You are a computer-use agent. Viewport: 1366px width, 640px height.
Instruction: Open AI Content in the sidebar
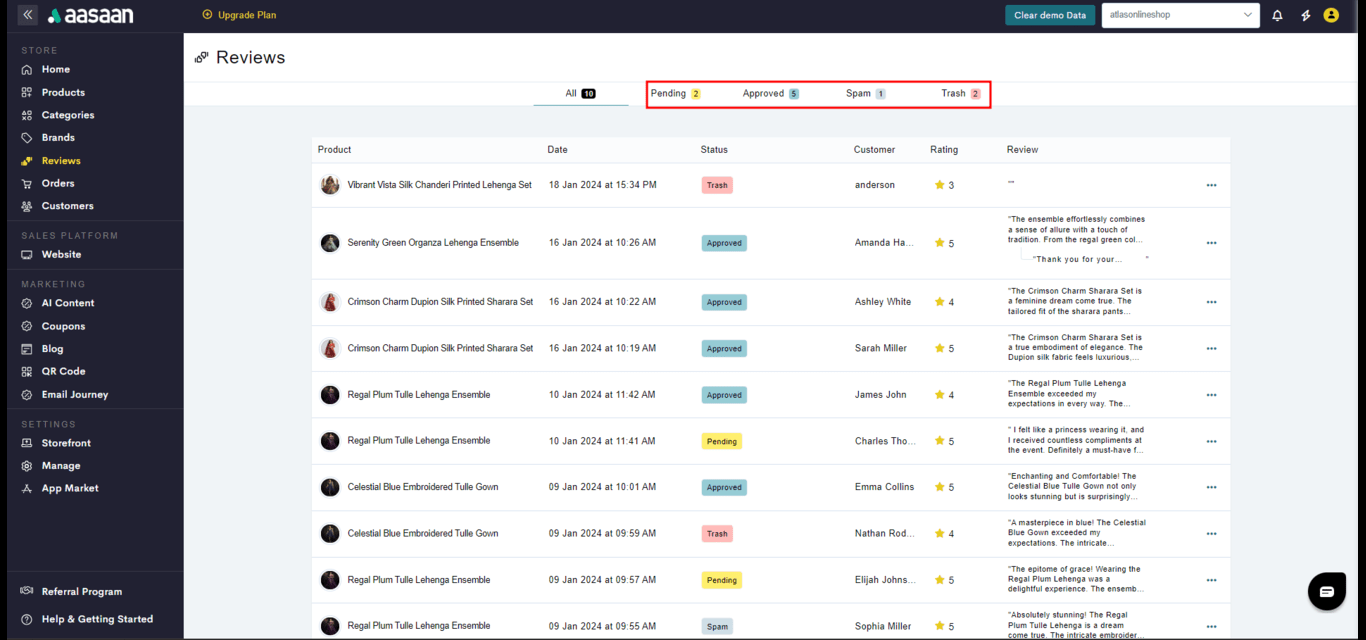(67, 303)
